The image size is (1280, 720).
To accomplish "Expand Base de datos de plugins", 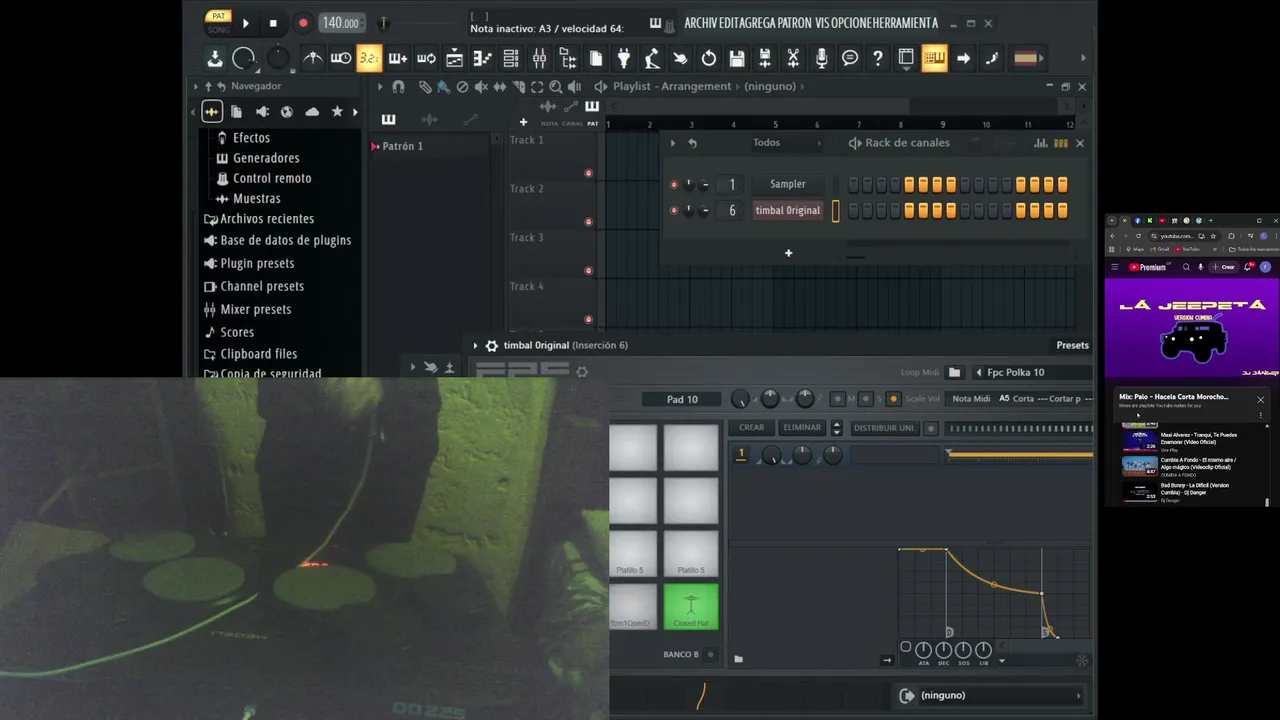I will tap(285, 240).
